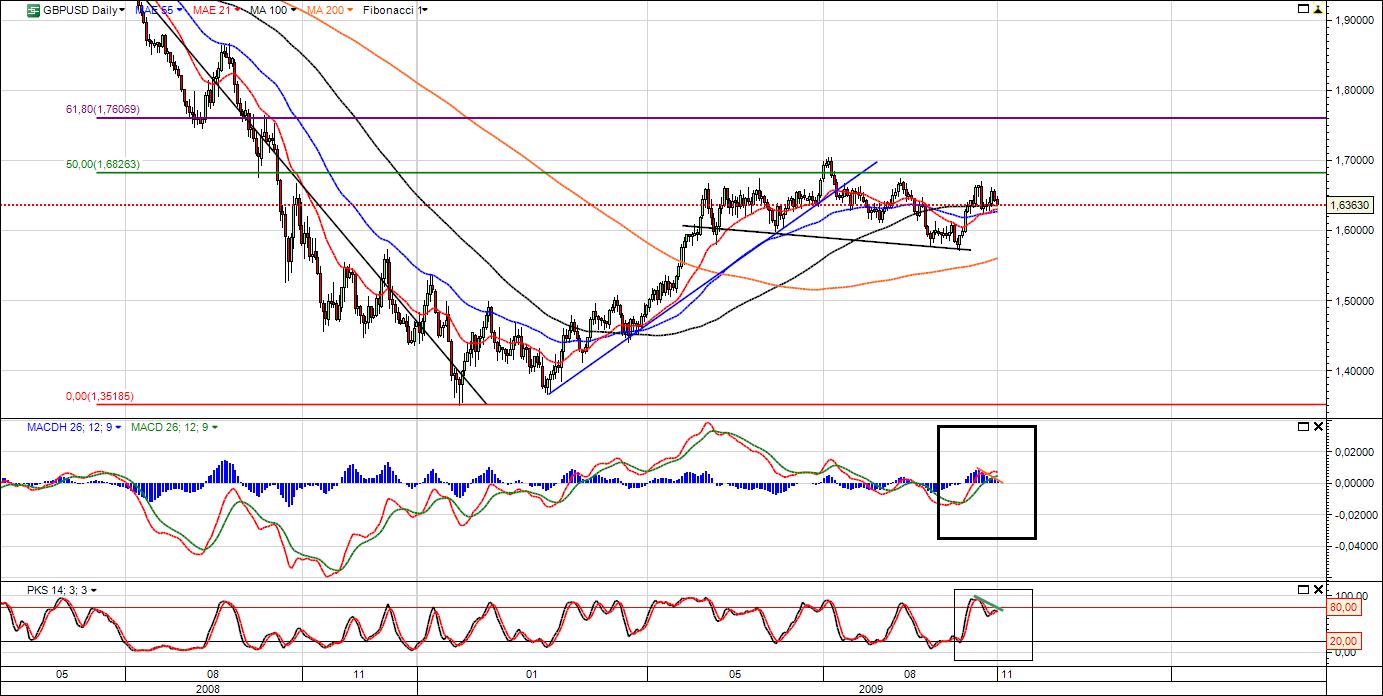
Task: Close the PKS stochastic panel
Action: tap(1318, 590)
